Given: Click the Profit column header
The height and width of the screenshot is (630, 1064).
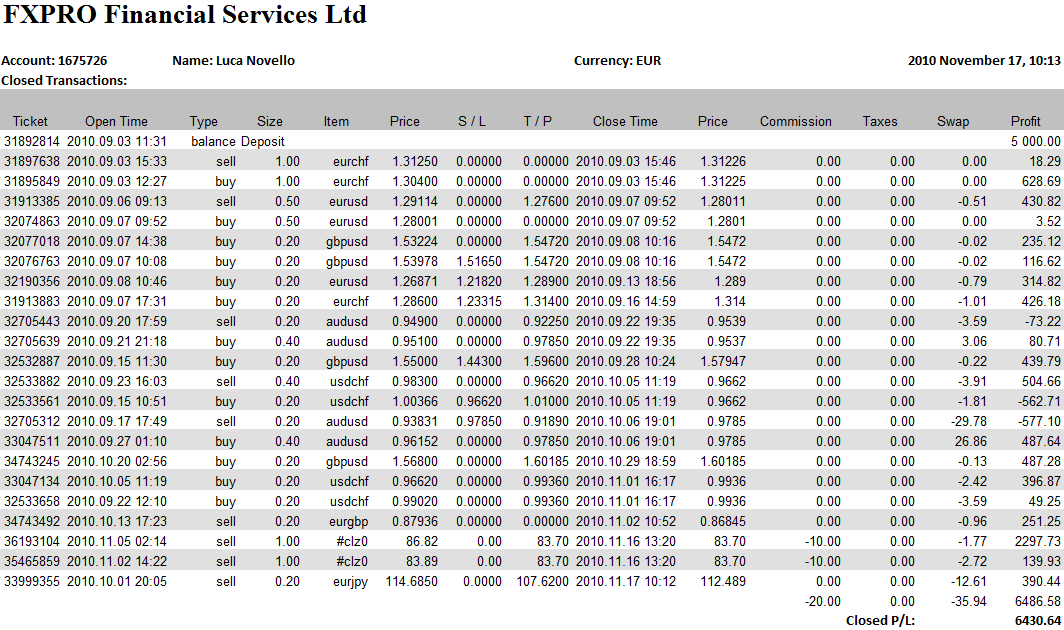Looking at the screenshot, I should coord(1025,121).
